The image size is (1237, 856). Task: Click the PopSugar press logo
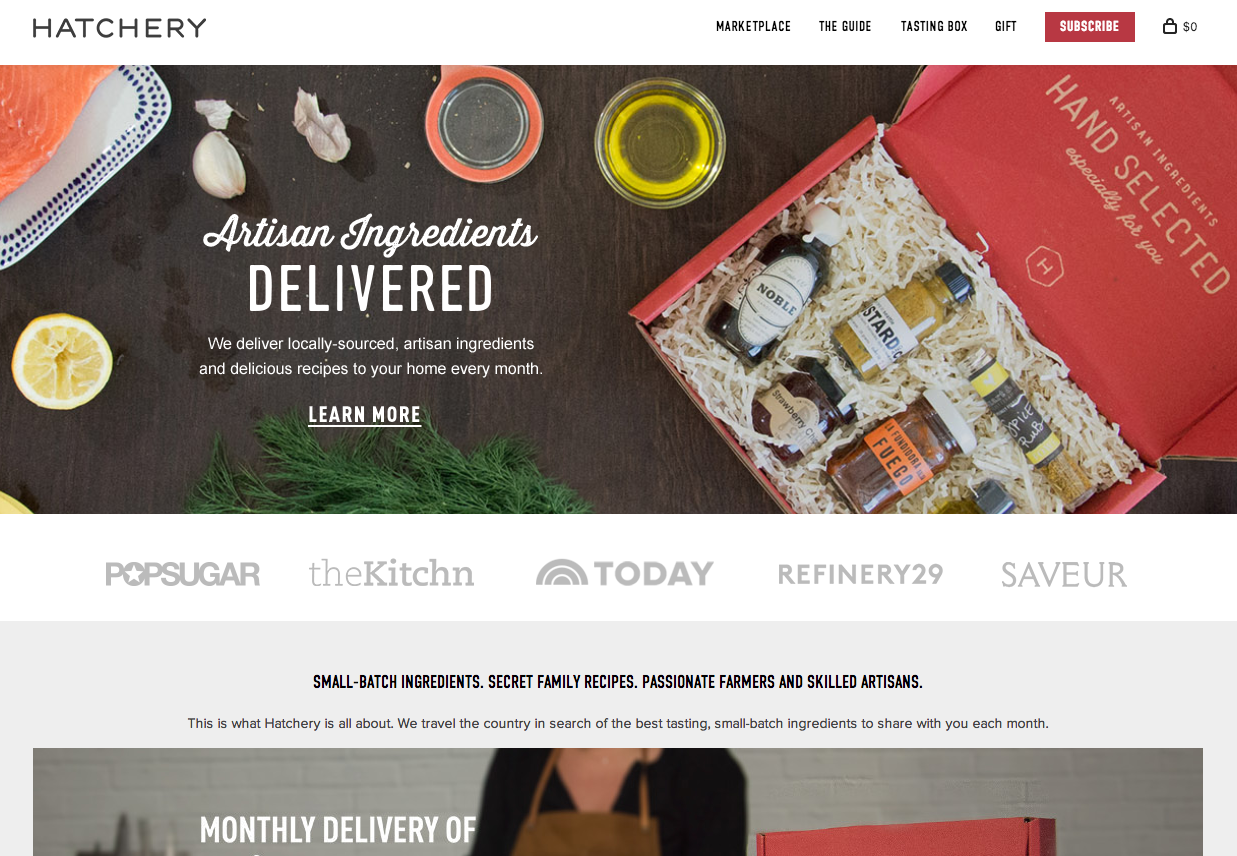[x=183, y=574]
